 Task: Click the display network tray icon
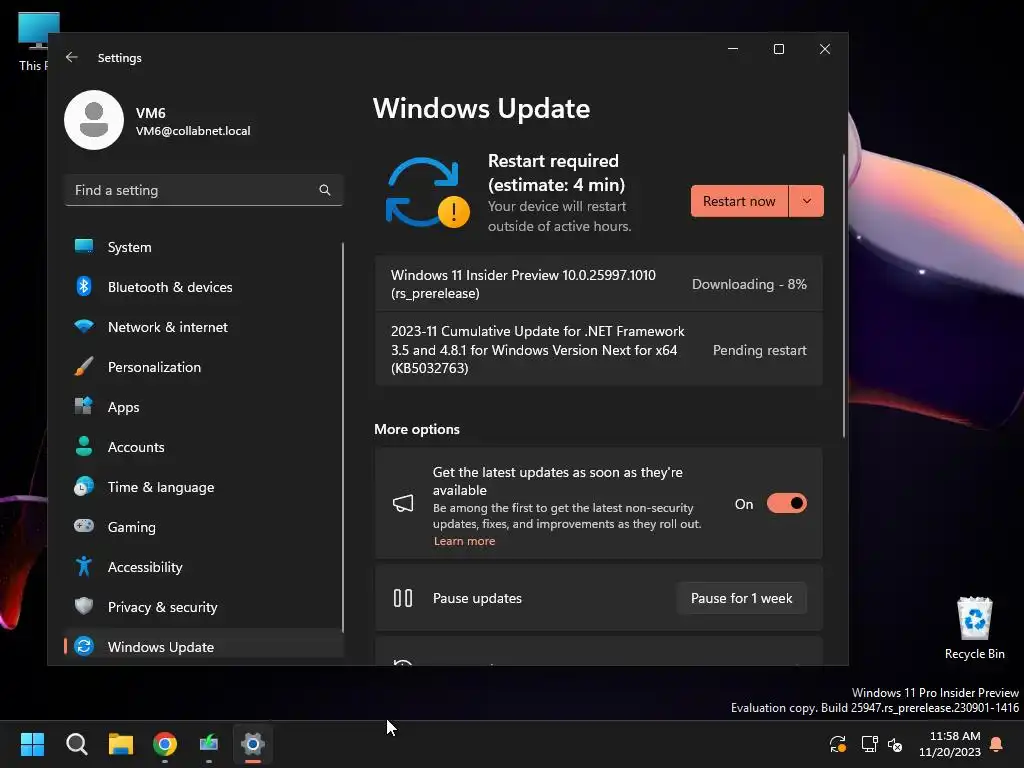click(869, 744)
